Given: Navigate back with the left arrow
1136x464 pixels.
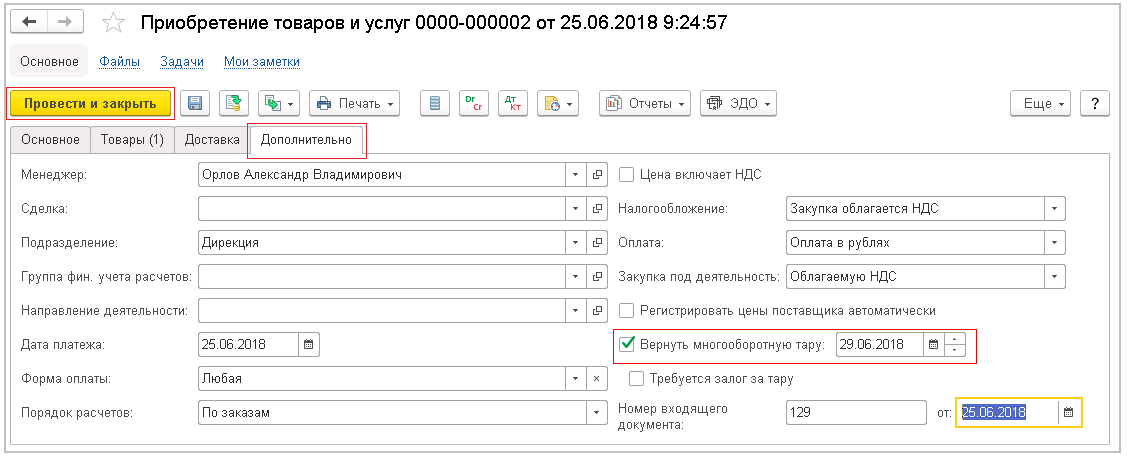Looking at the screenshot, I should [31, 22].
